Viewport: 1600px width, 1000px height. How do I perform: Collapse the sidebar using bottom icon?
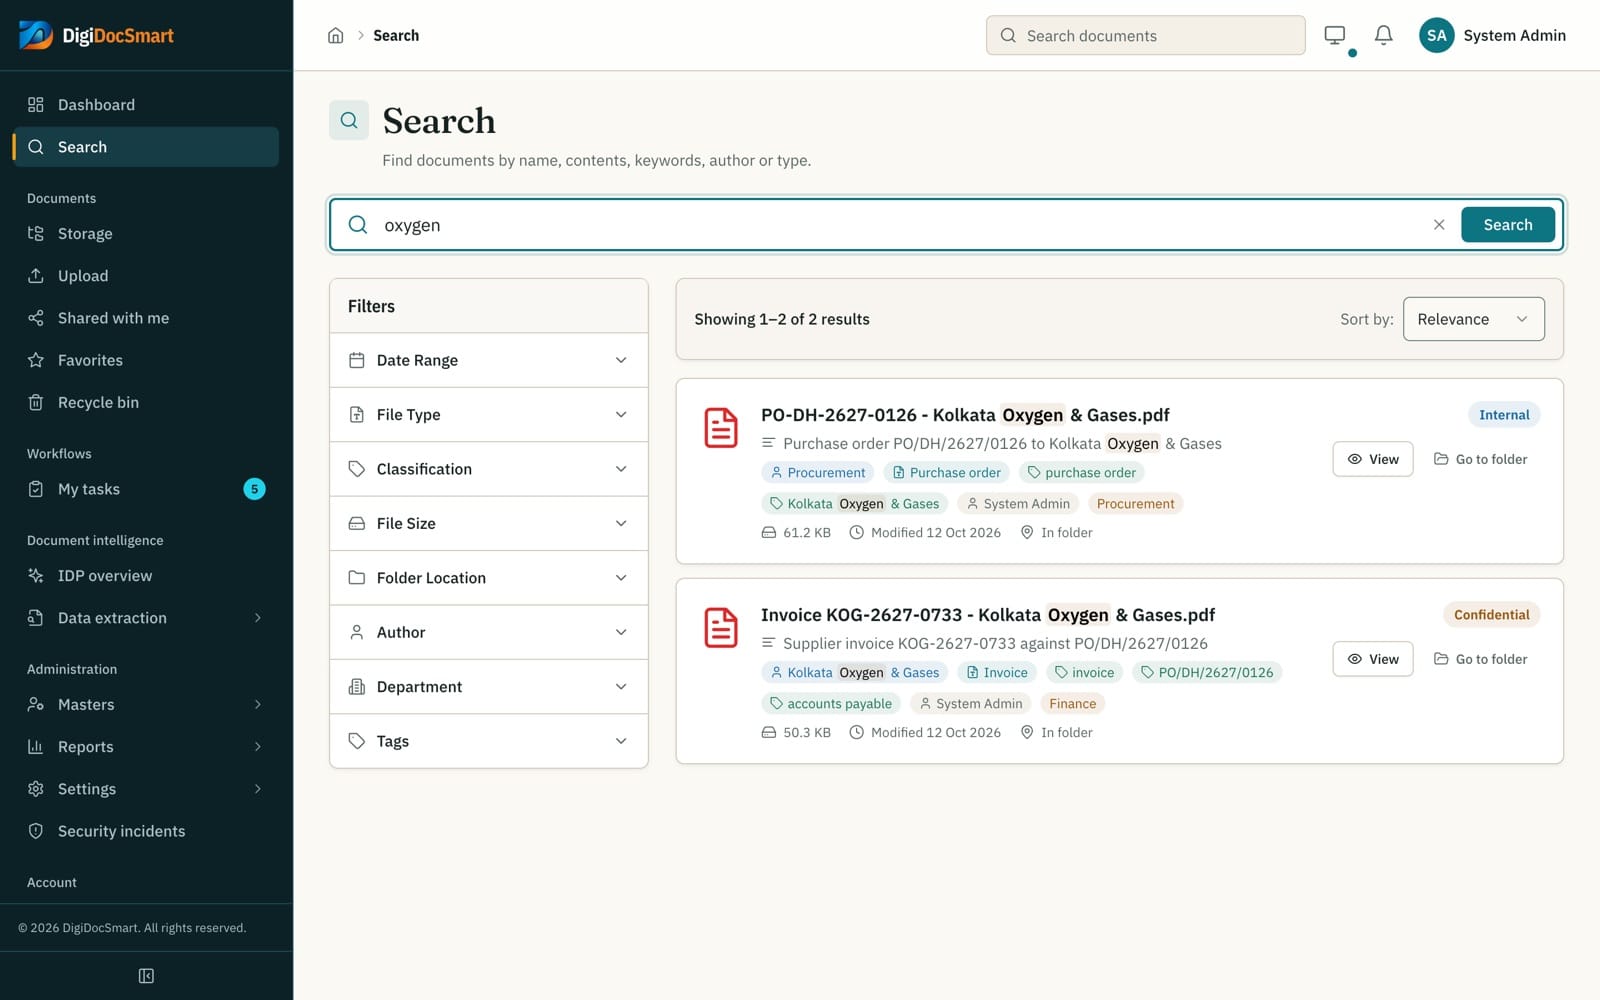146,975
